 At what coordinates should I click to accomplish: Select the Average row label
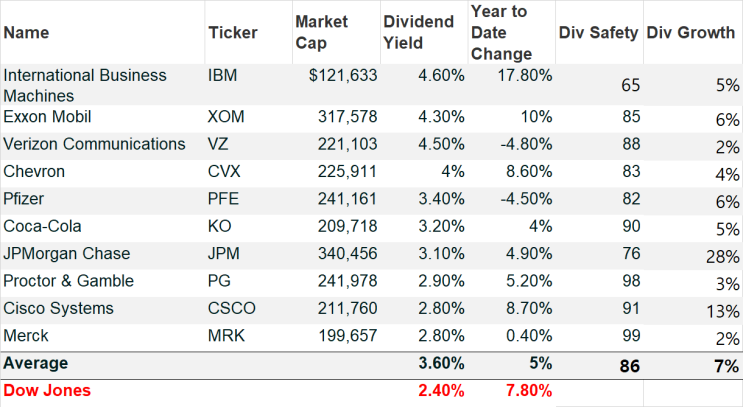(36, 363)
